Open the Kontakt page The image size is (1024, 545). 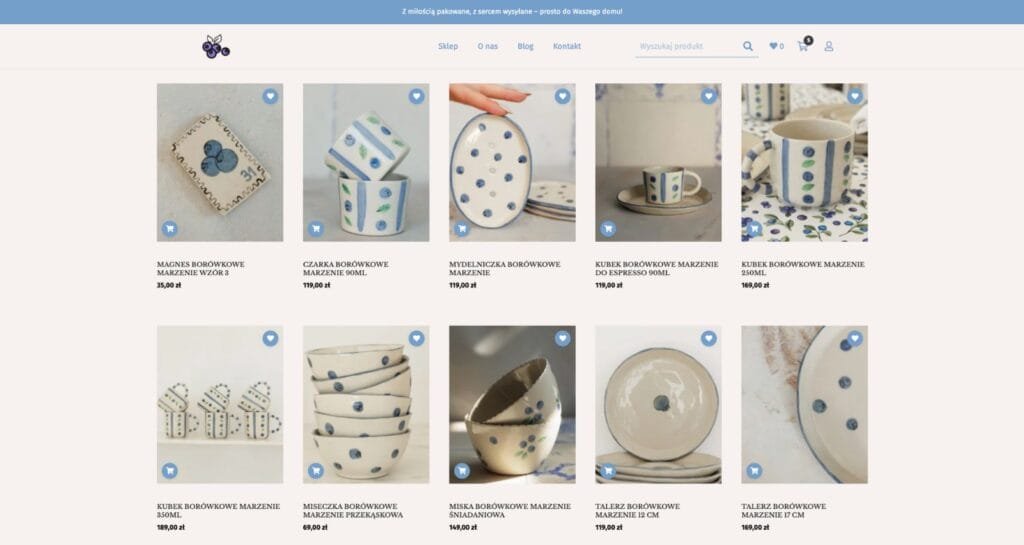[567, 46]
